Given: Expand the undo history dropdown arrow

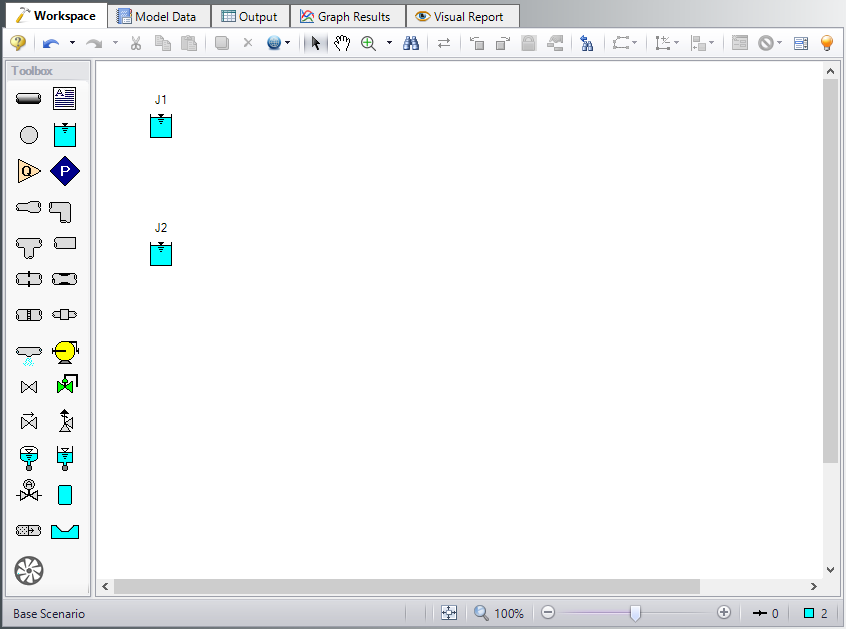Looking at the screenshot, I should coord(72,43).
